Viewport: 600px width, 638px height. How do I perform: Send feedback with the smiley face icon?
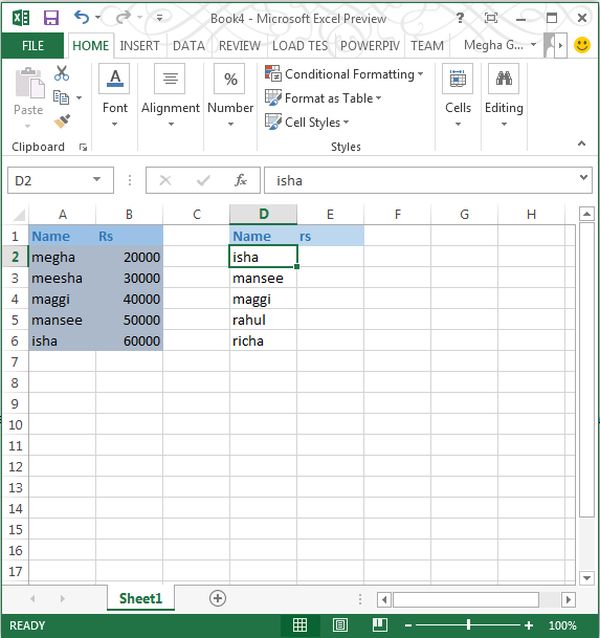[582, 45]
